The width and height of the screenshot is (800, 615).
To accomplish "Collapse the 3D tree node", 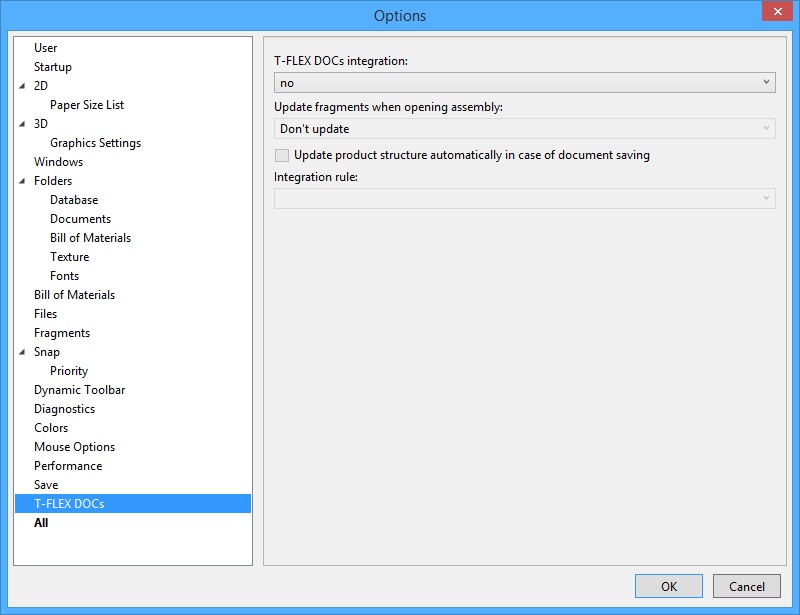I will pyautogui.click(x=22, y=124).
